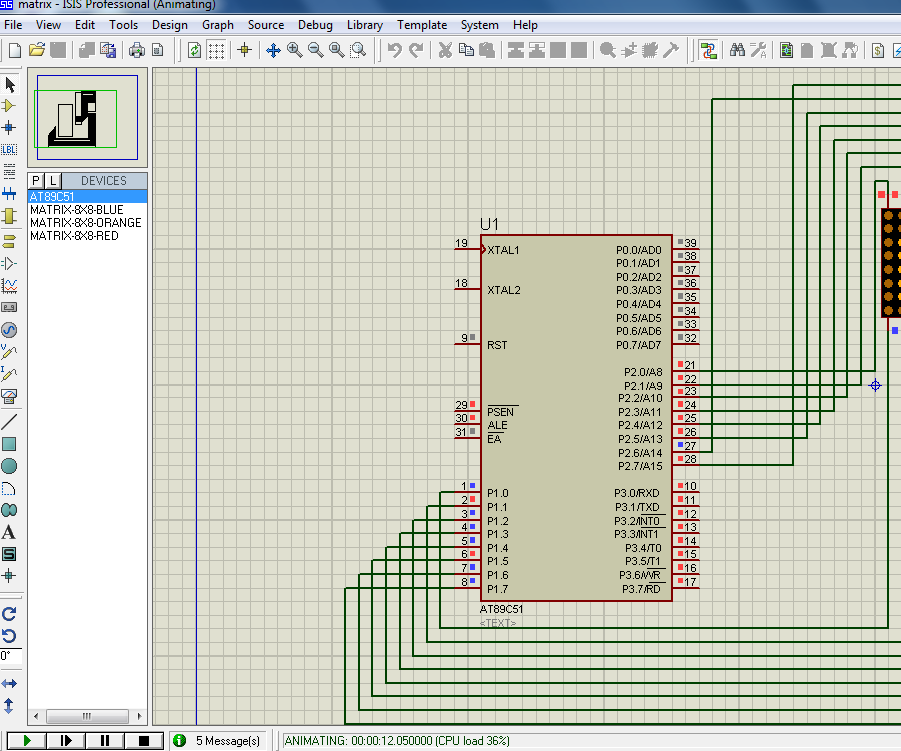Image resolution: width=901 pixels, height=751 pixels.
Task: Click the Zoom to Area icon
Action: tap(358, 51)
